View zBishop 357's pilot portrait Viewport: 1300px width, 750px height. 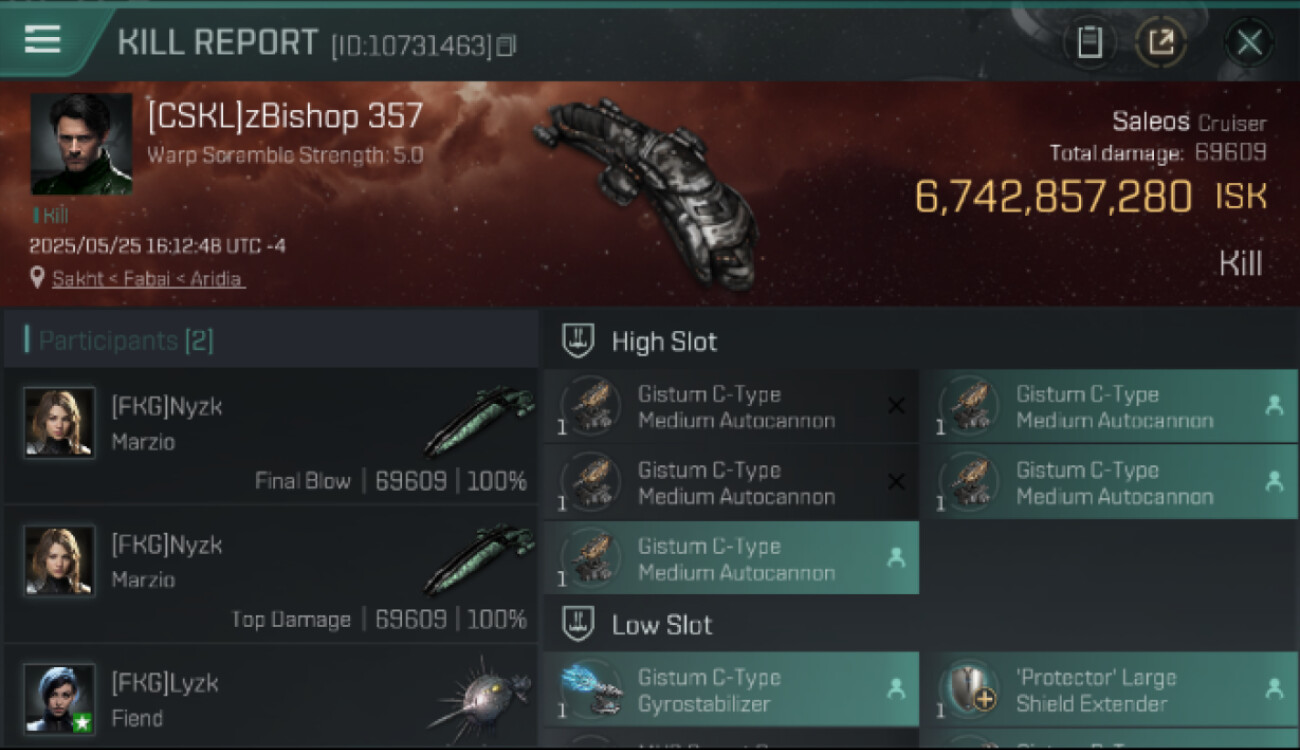coord(81,144)
